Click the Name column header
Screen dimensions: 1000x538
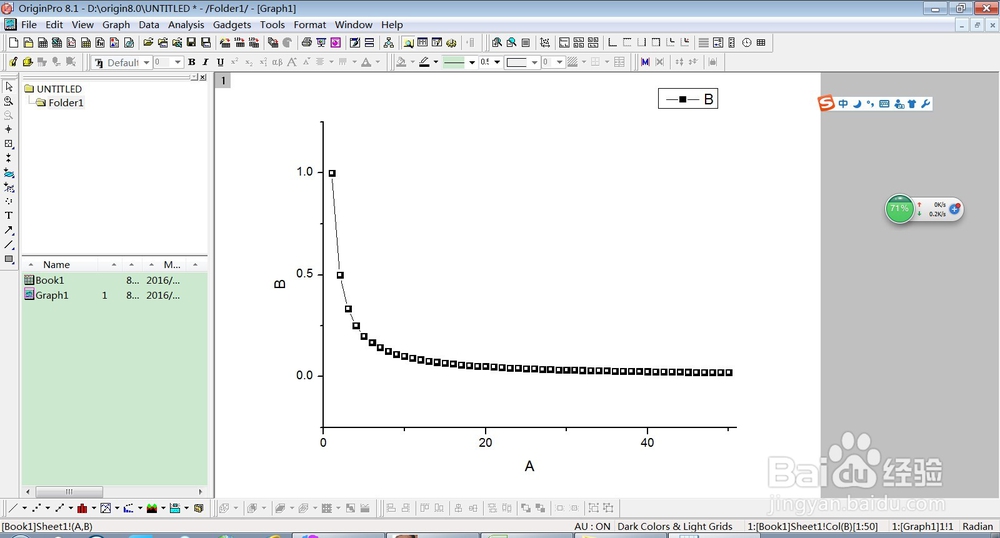[x=56, y=265]
